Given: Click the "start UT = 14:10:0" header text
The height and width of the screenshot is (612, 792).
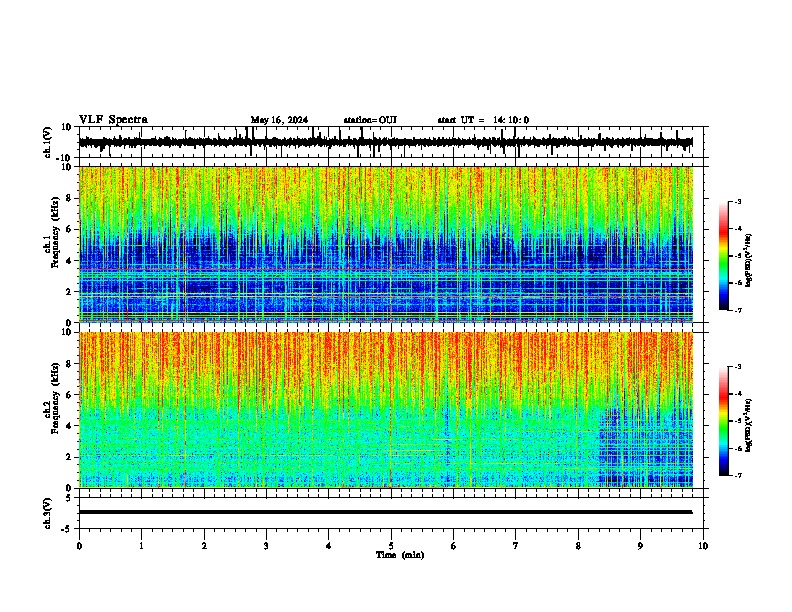Looking at the screenshot, I should click(483, 120).
